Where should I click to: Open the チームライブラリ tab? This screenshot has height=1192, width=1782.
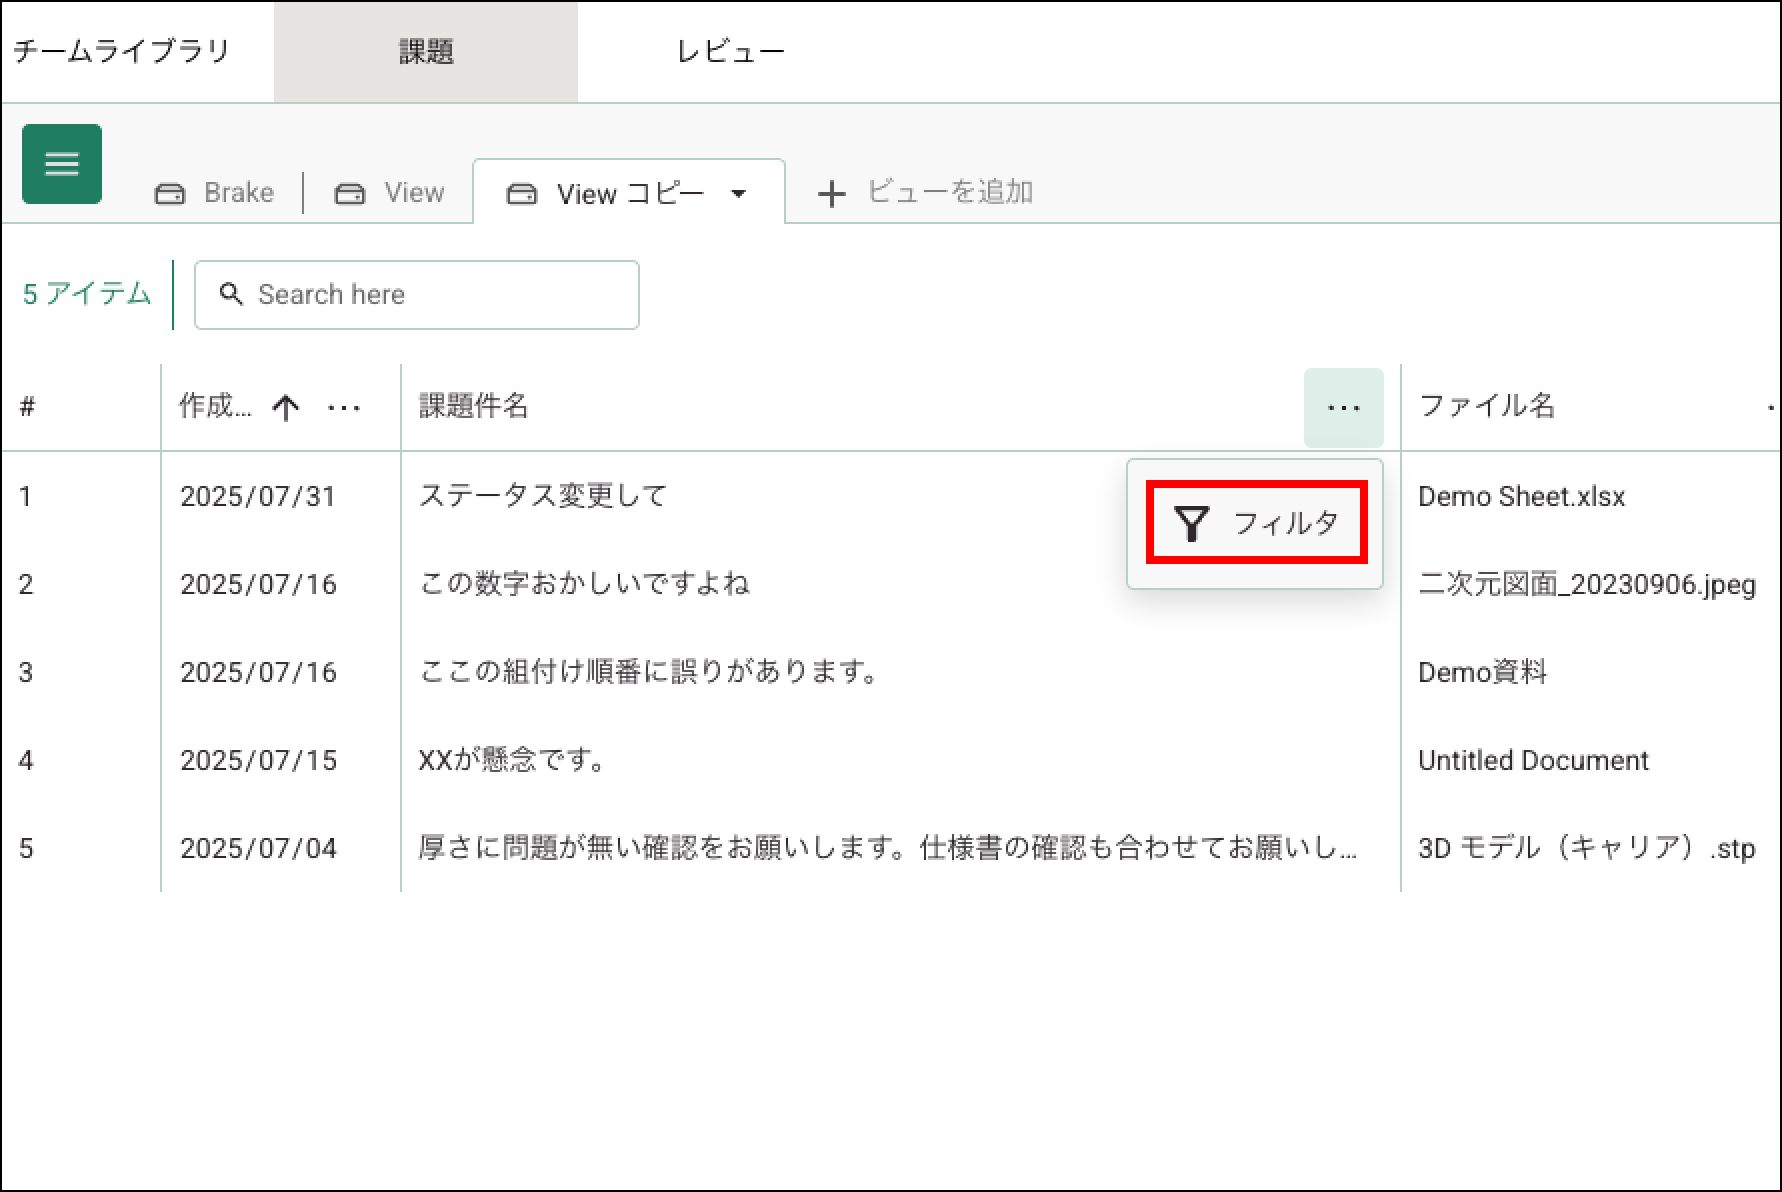point(122,52)
